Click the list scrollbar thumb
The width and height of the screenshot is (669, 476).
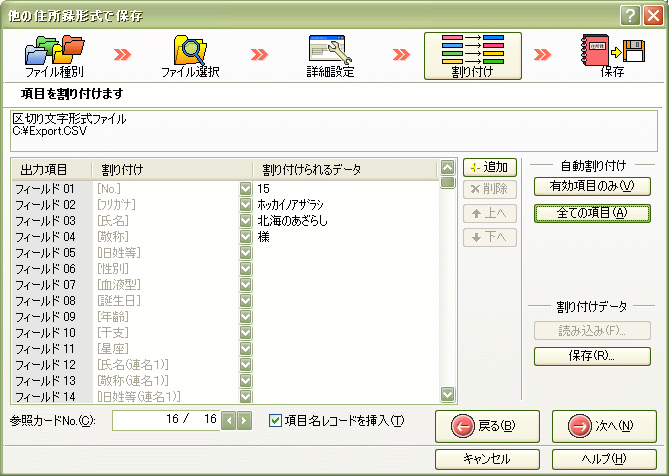pyautogui.click(x=447, y=183)
